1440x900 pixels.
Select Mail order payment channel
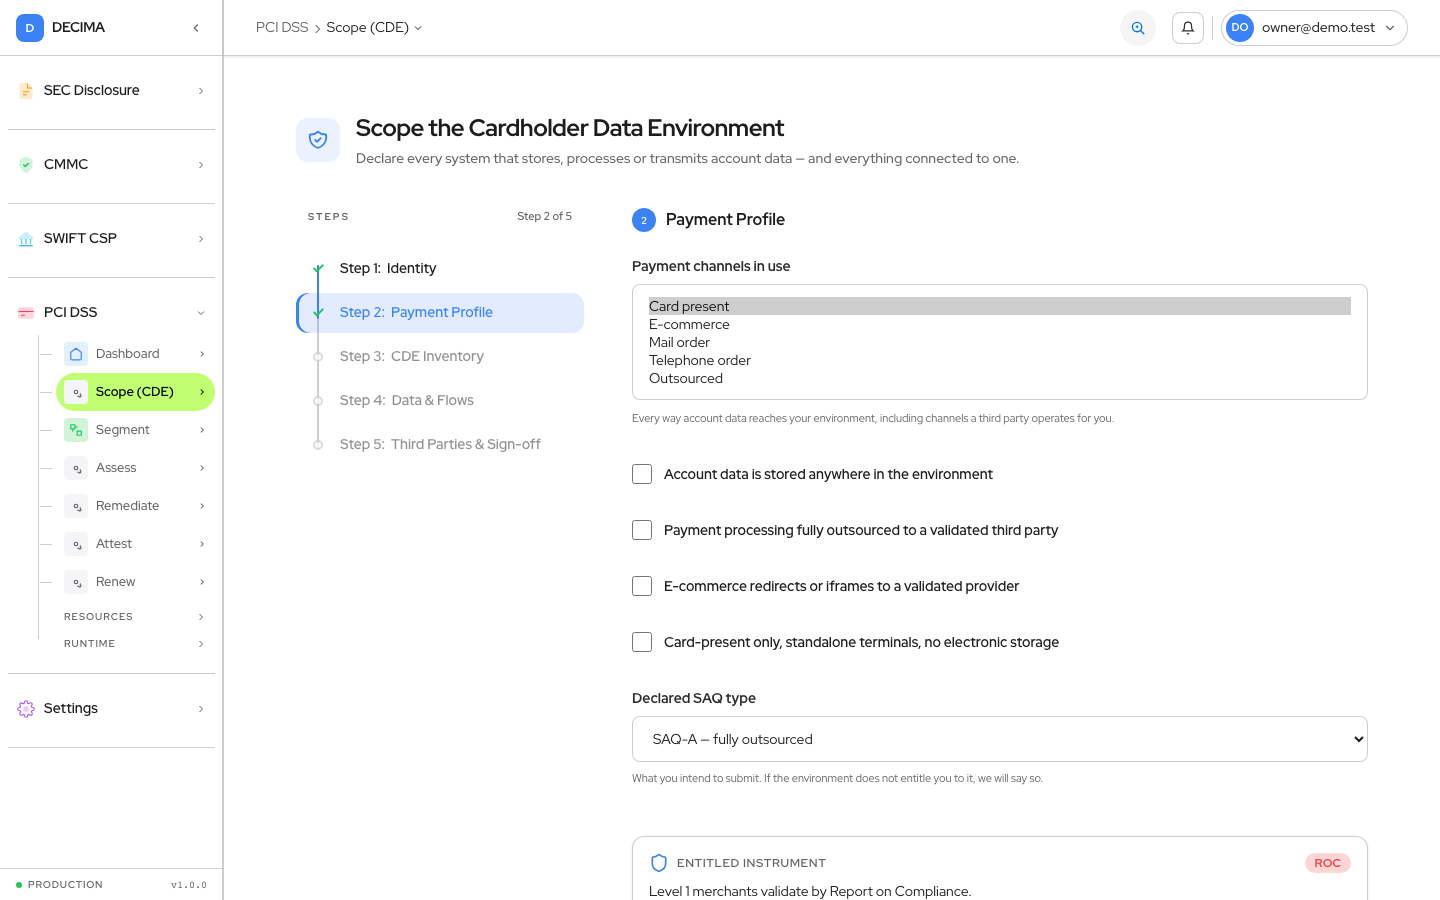point(1000,342)
